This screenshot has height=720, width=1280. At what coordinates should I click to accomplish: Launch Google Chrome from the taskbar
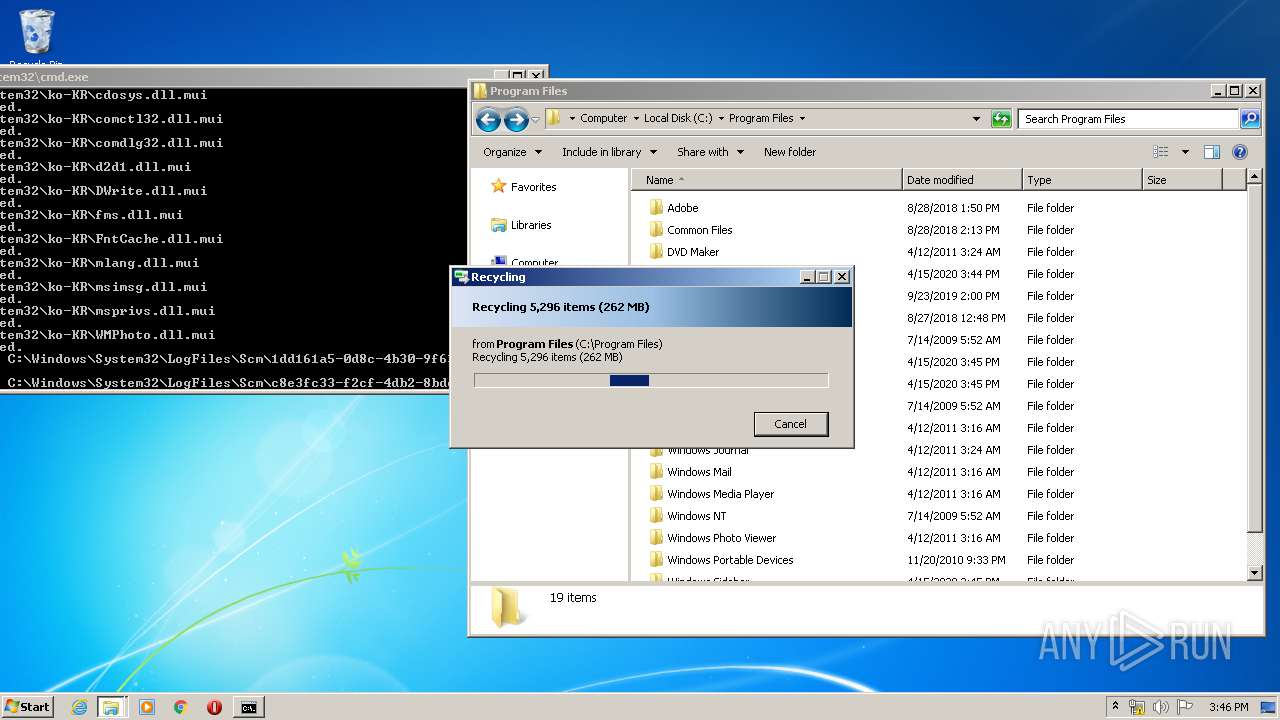coord(181,707)
